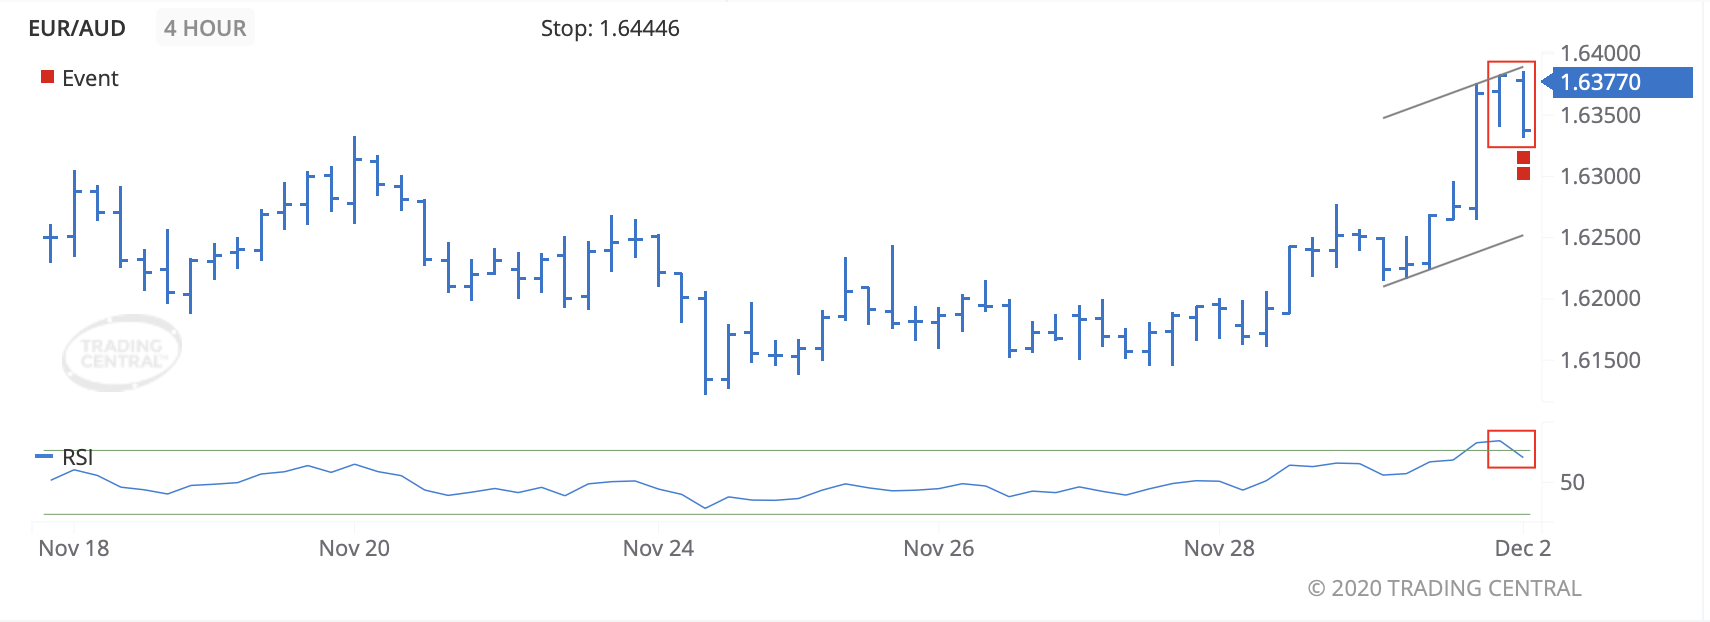Select the 4 HOUR timeframe button

pyautogui.click(x=205, y=28)
